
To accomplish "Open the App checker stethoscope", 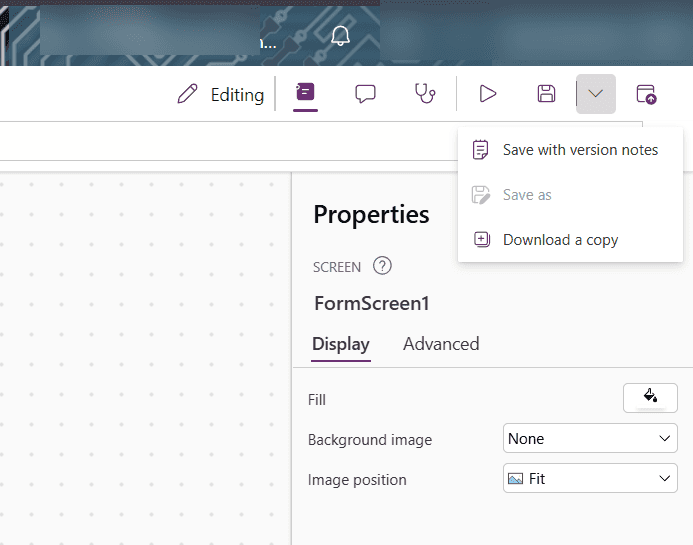I will [x=425, y=94].
